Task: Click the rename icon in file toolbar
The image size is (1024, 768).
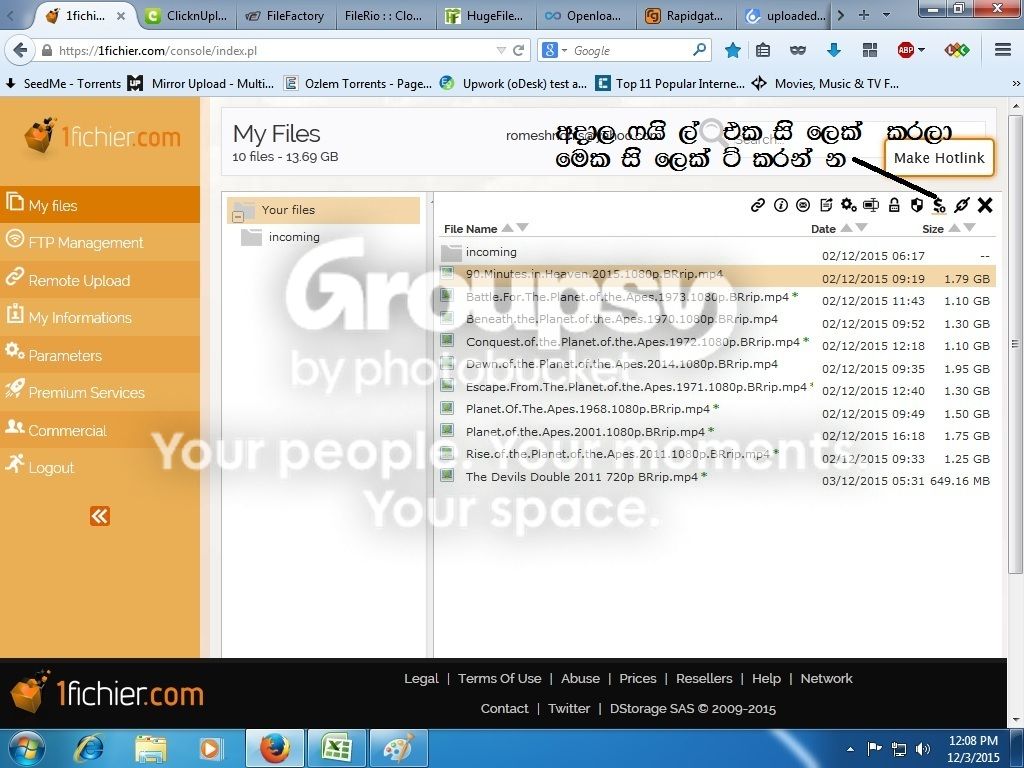Action: pyautogui.click(x=871, y=205)
